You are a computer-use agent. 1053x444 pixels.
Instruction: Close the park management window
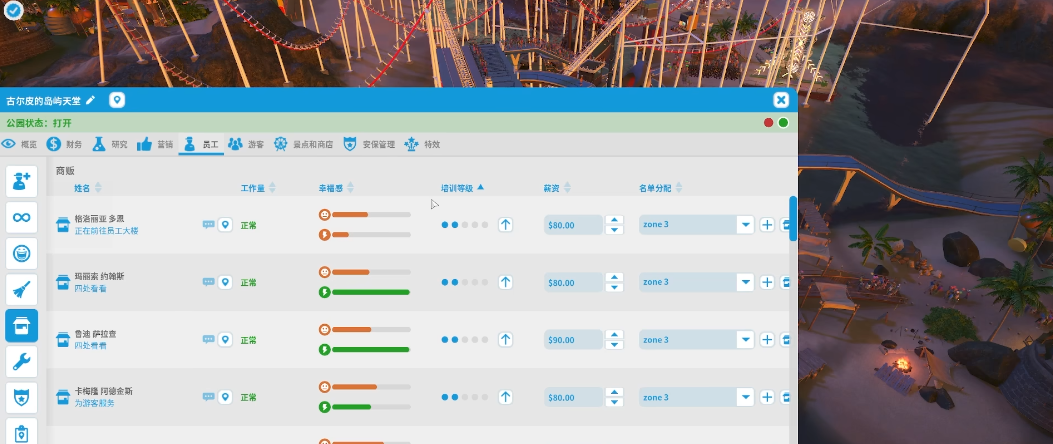[x=780, y=100]
